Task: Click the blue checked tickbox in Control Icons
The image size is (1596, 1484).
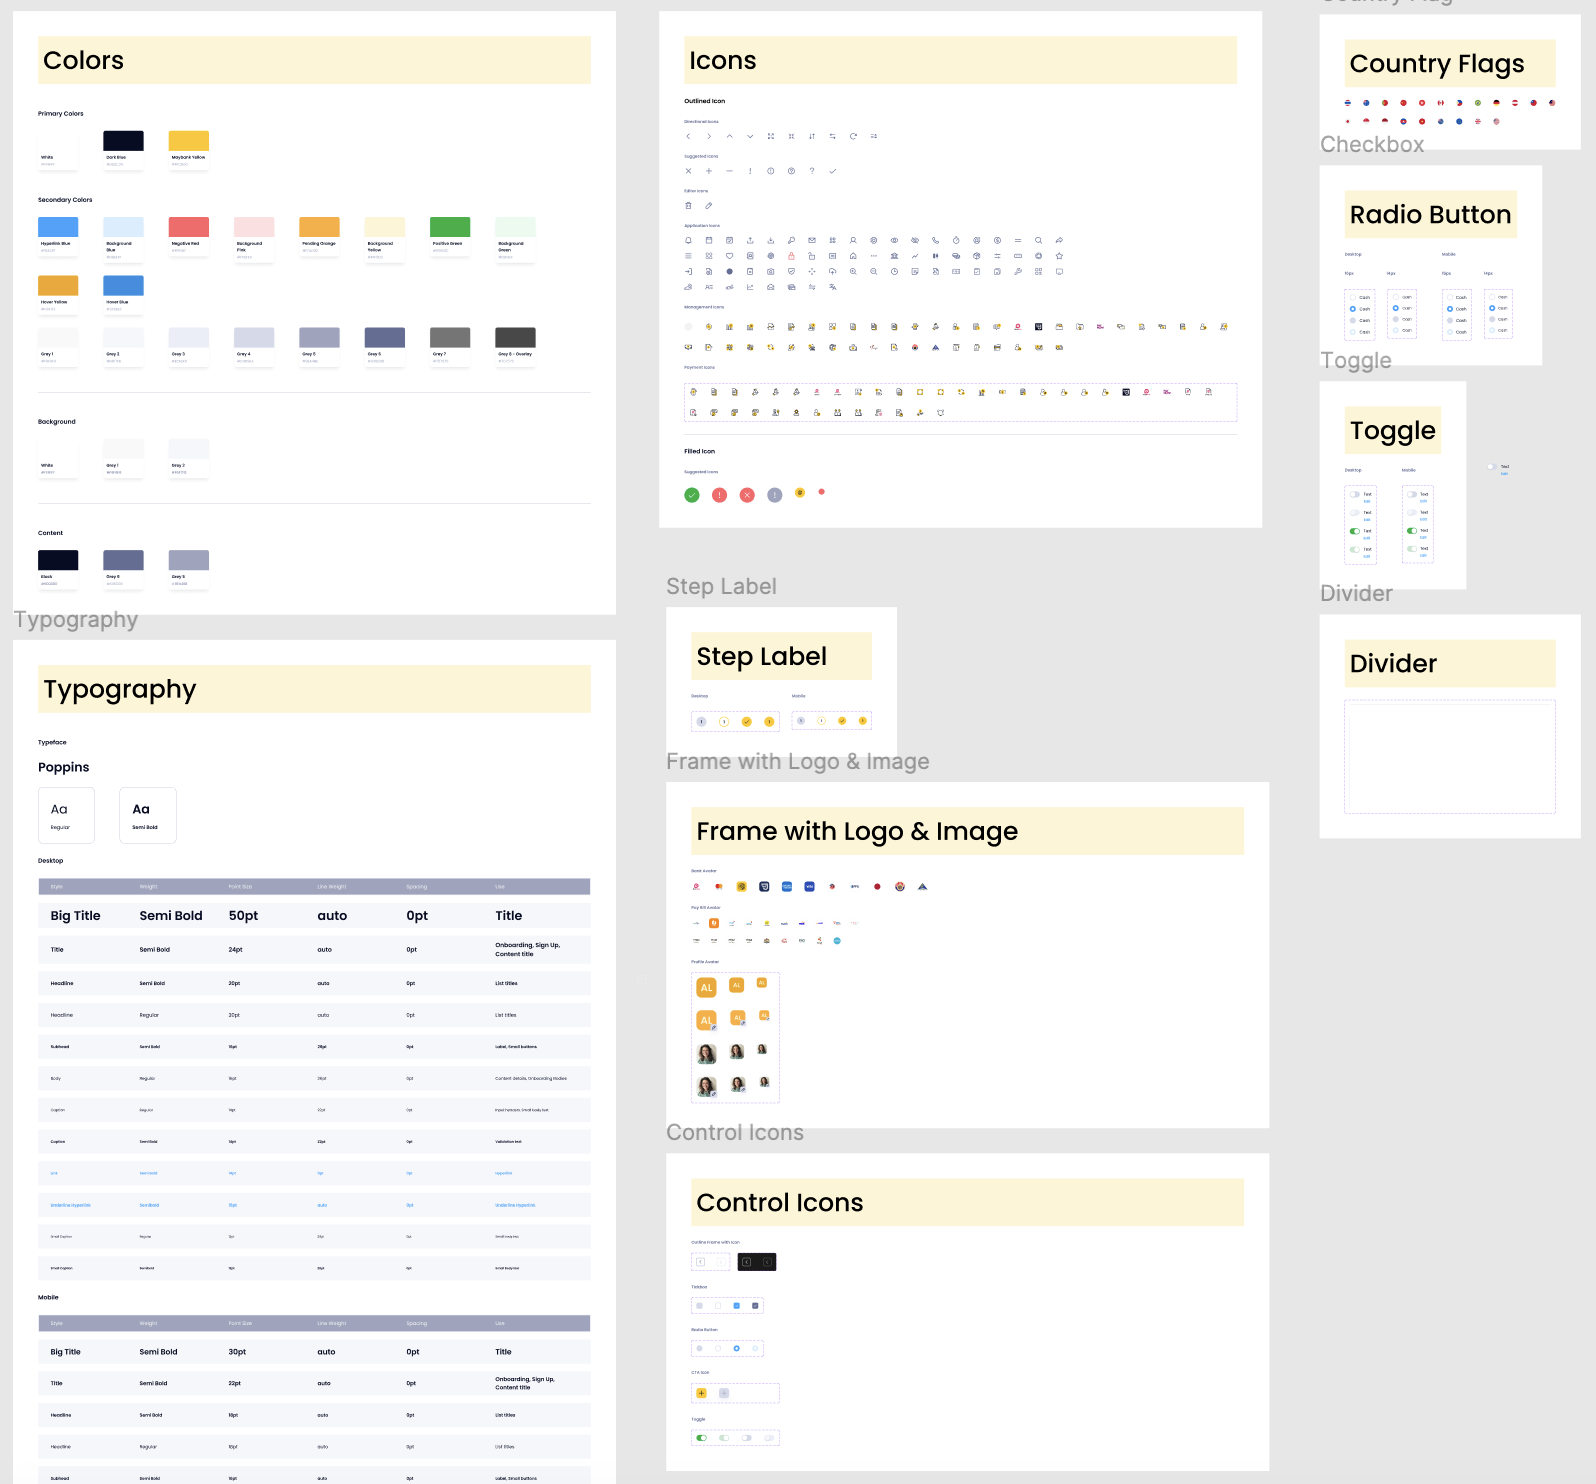Action: tap(737, 1306)
